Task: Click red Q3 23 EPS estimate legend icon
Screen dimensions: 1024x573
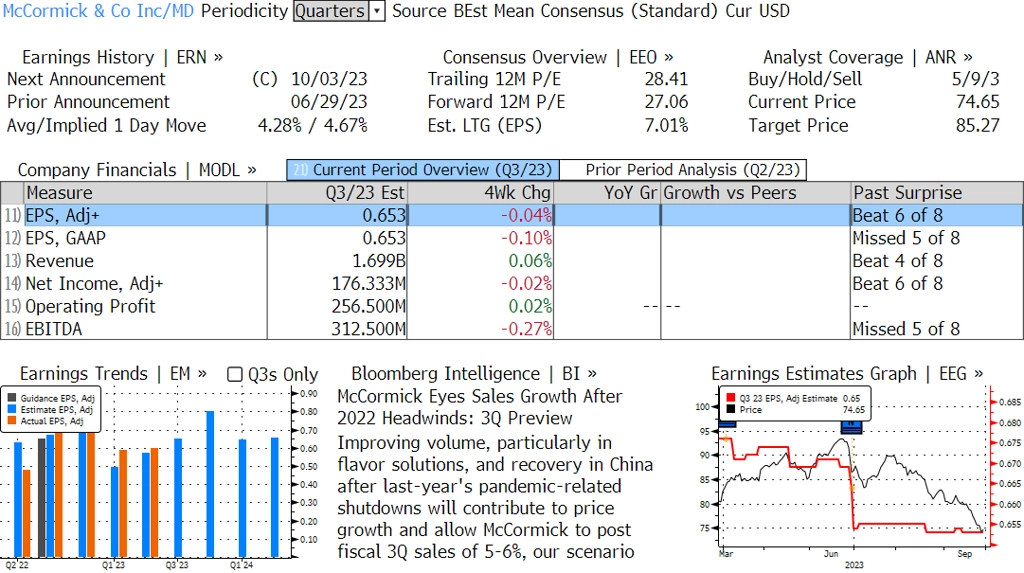Action: click(730, 398)
